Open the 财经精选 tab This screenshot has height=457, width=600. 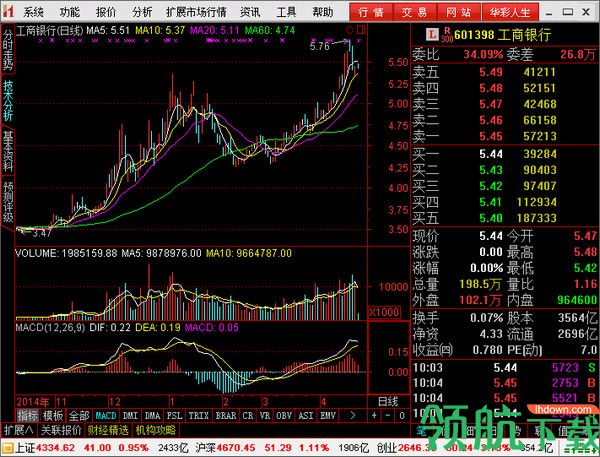coord(108,430)
